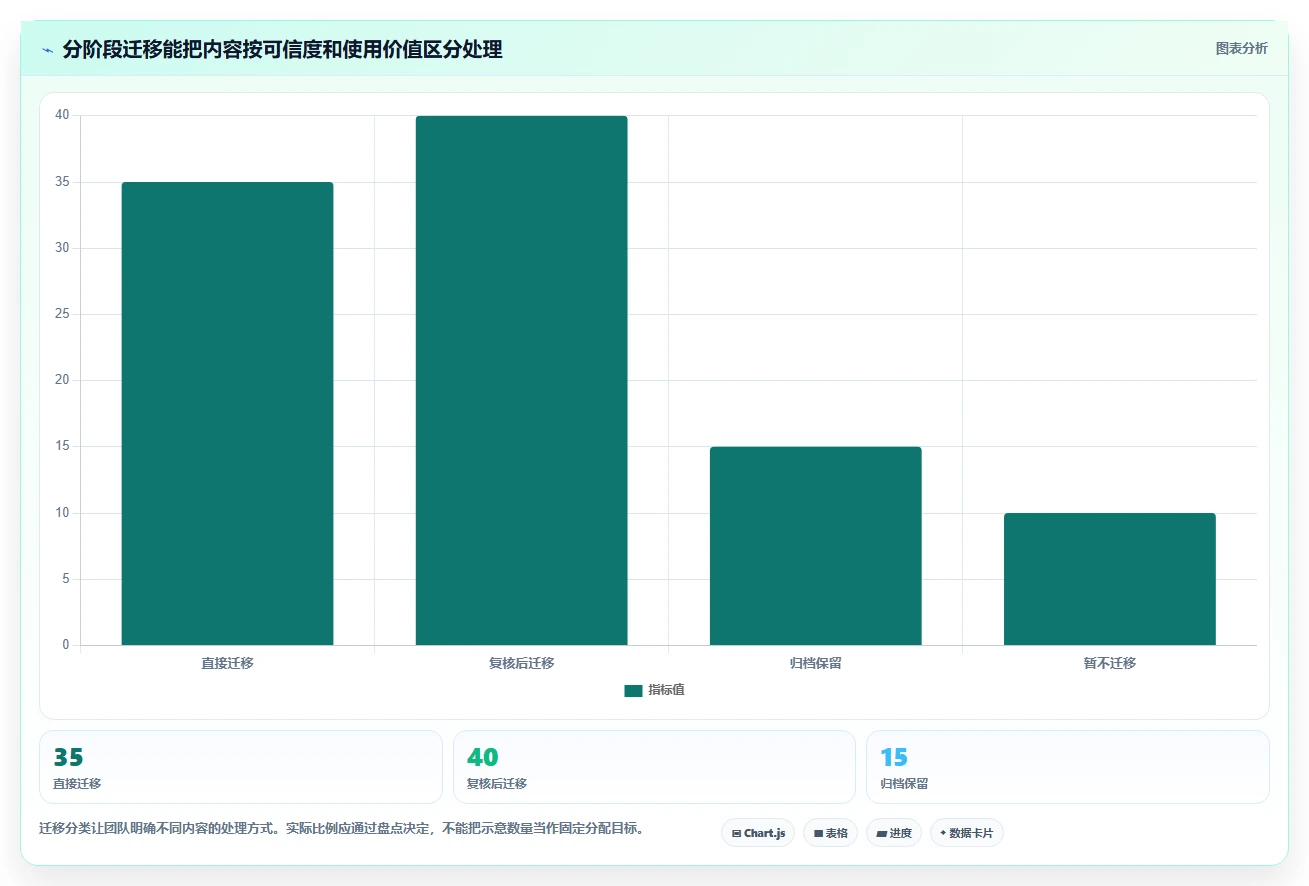Click the 暂不迁移 x-axis label
The height and width of the screenshot is (886, 1309).
(1109, 663)
